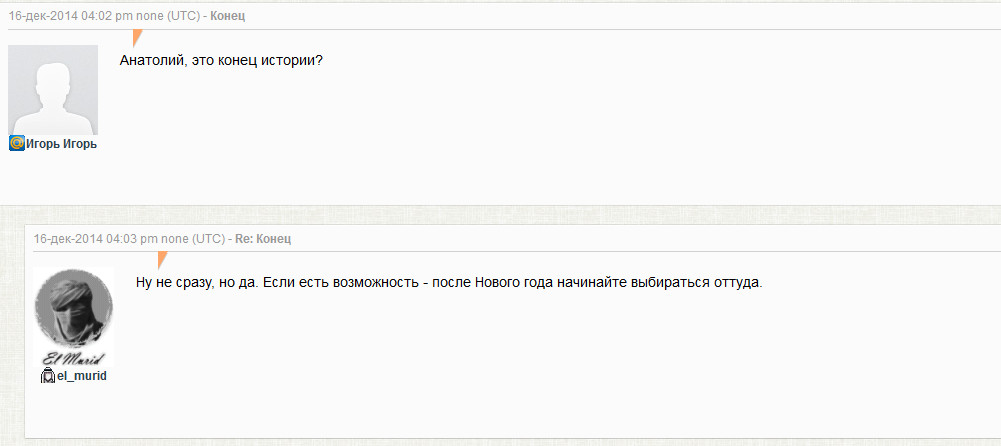This screenshot has width=1001, height=446.
Task: Click the Mail.ru icon beside Игорь Игорь
Action: (x=17, y=144)
